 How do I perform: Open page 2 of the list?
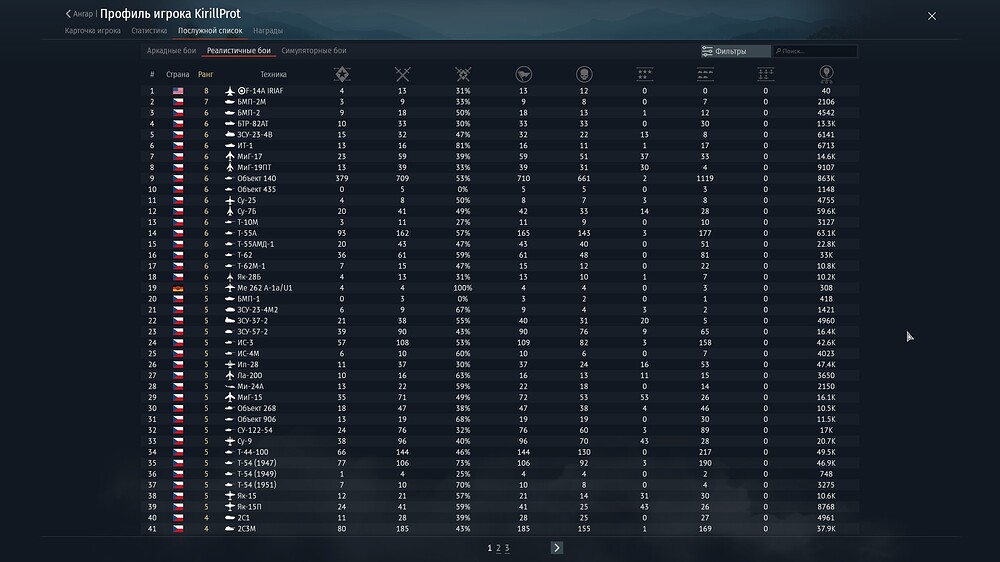tap(498, 548)
